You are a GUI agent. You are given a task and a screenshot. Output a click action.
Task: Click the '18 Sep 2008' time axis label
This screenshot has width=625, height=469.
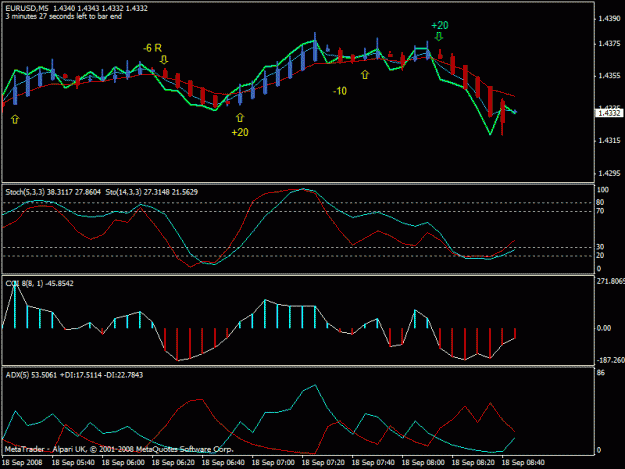tap(22, 463)
